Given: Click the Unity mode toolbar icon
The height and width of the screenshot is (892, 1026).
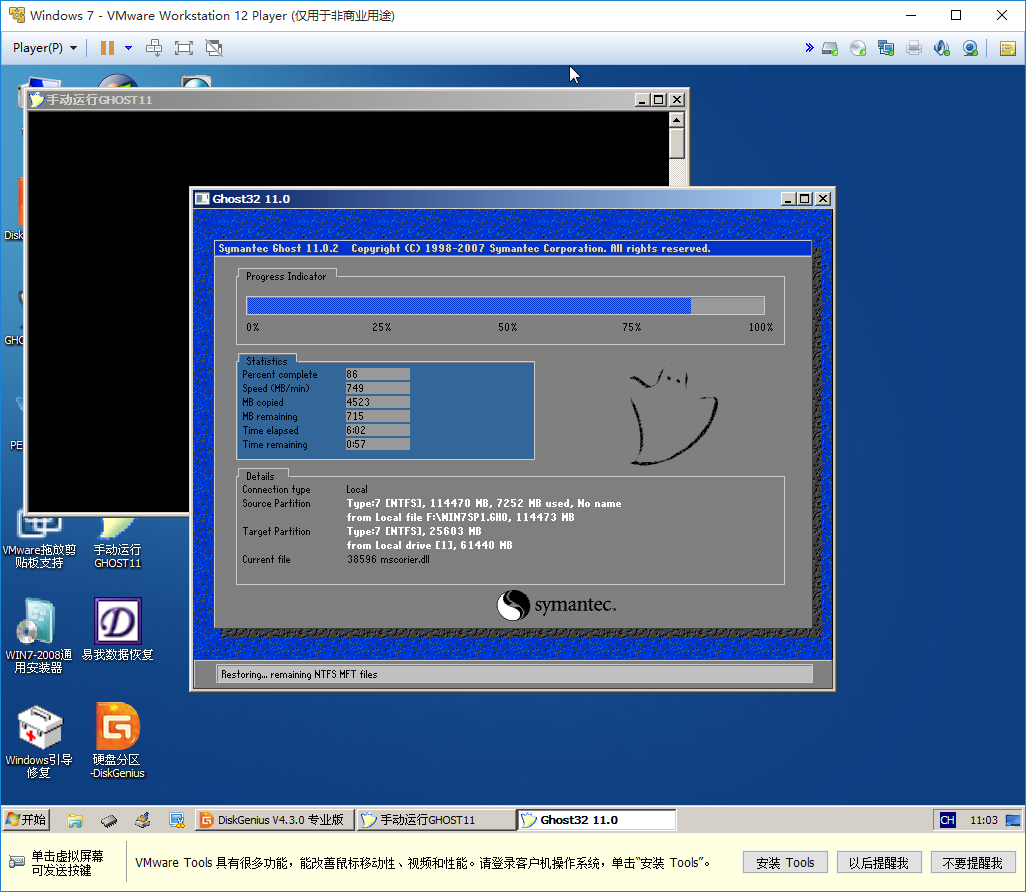Looking at the screenshot, I should [x=214, y=48].
